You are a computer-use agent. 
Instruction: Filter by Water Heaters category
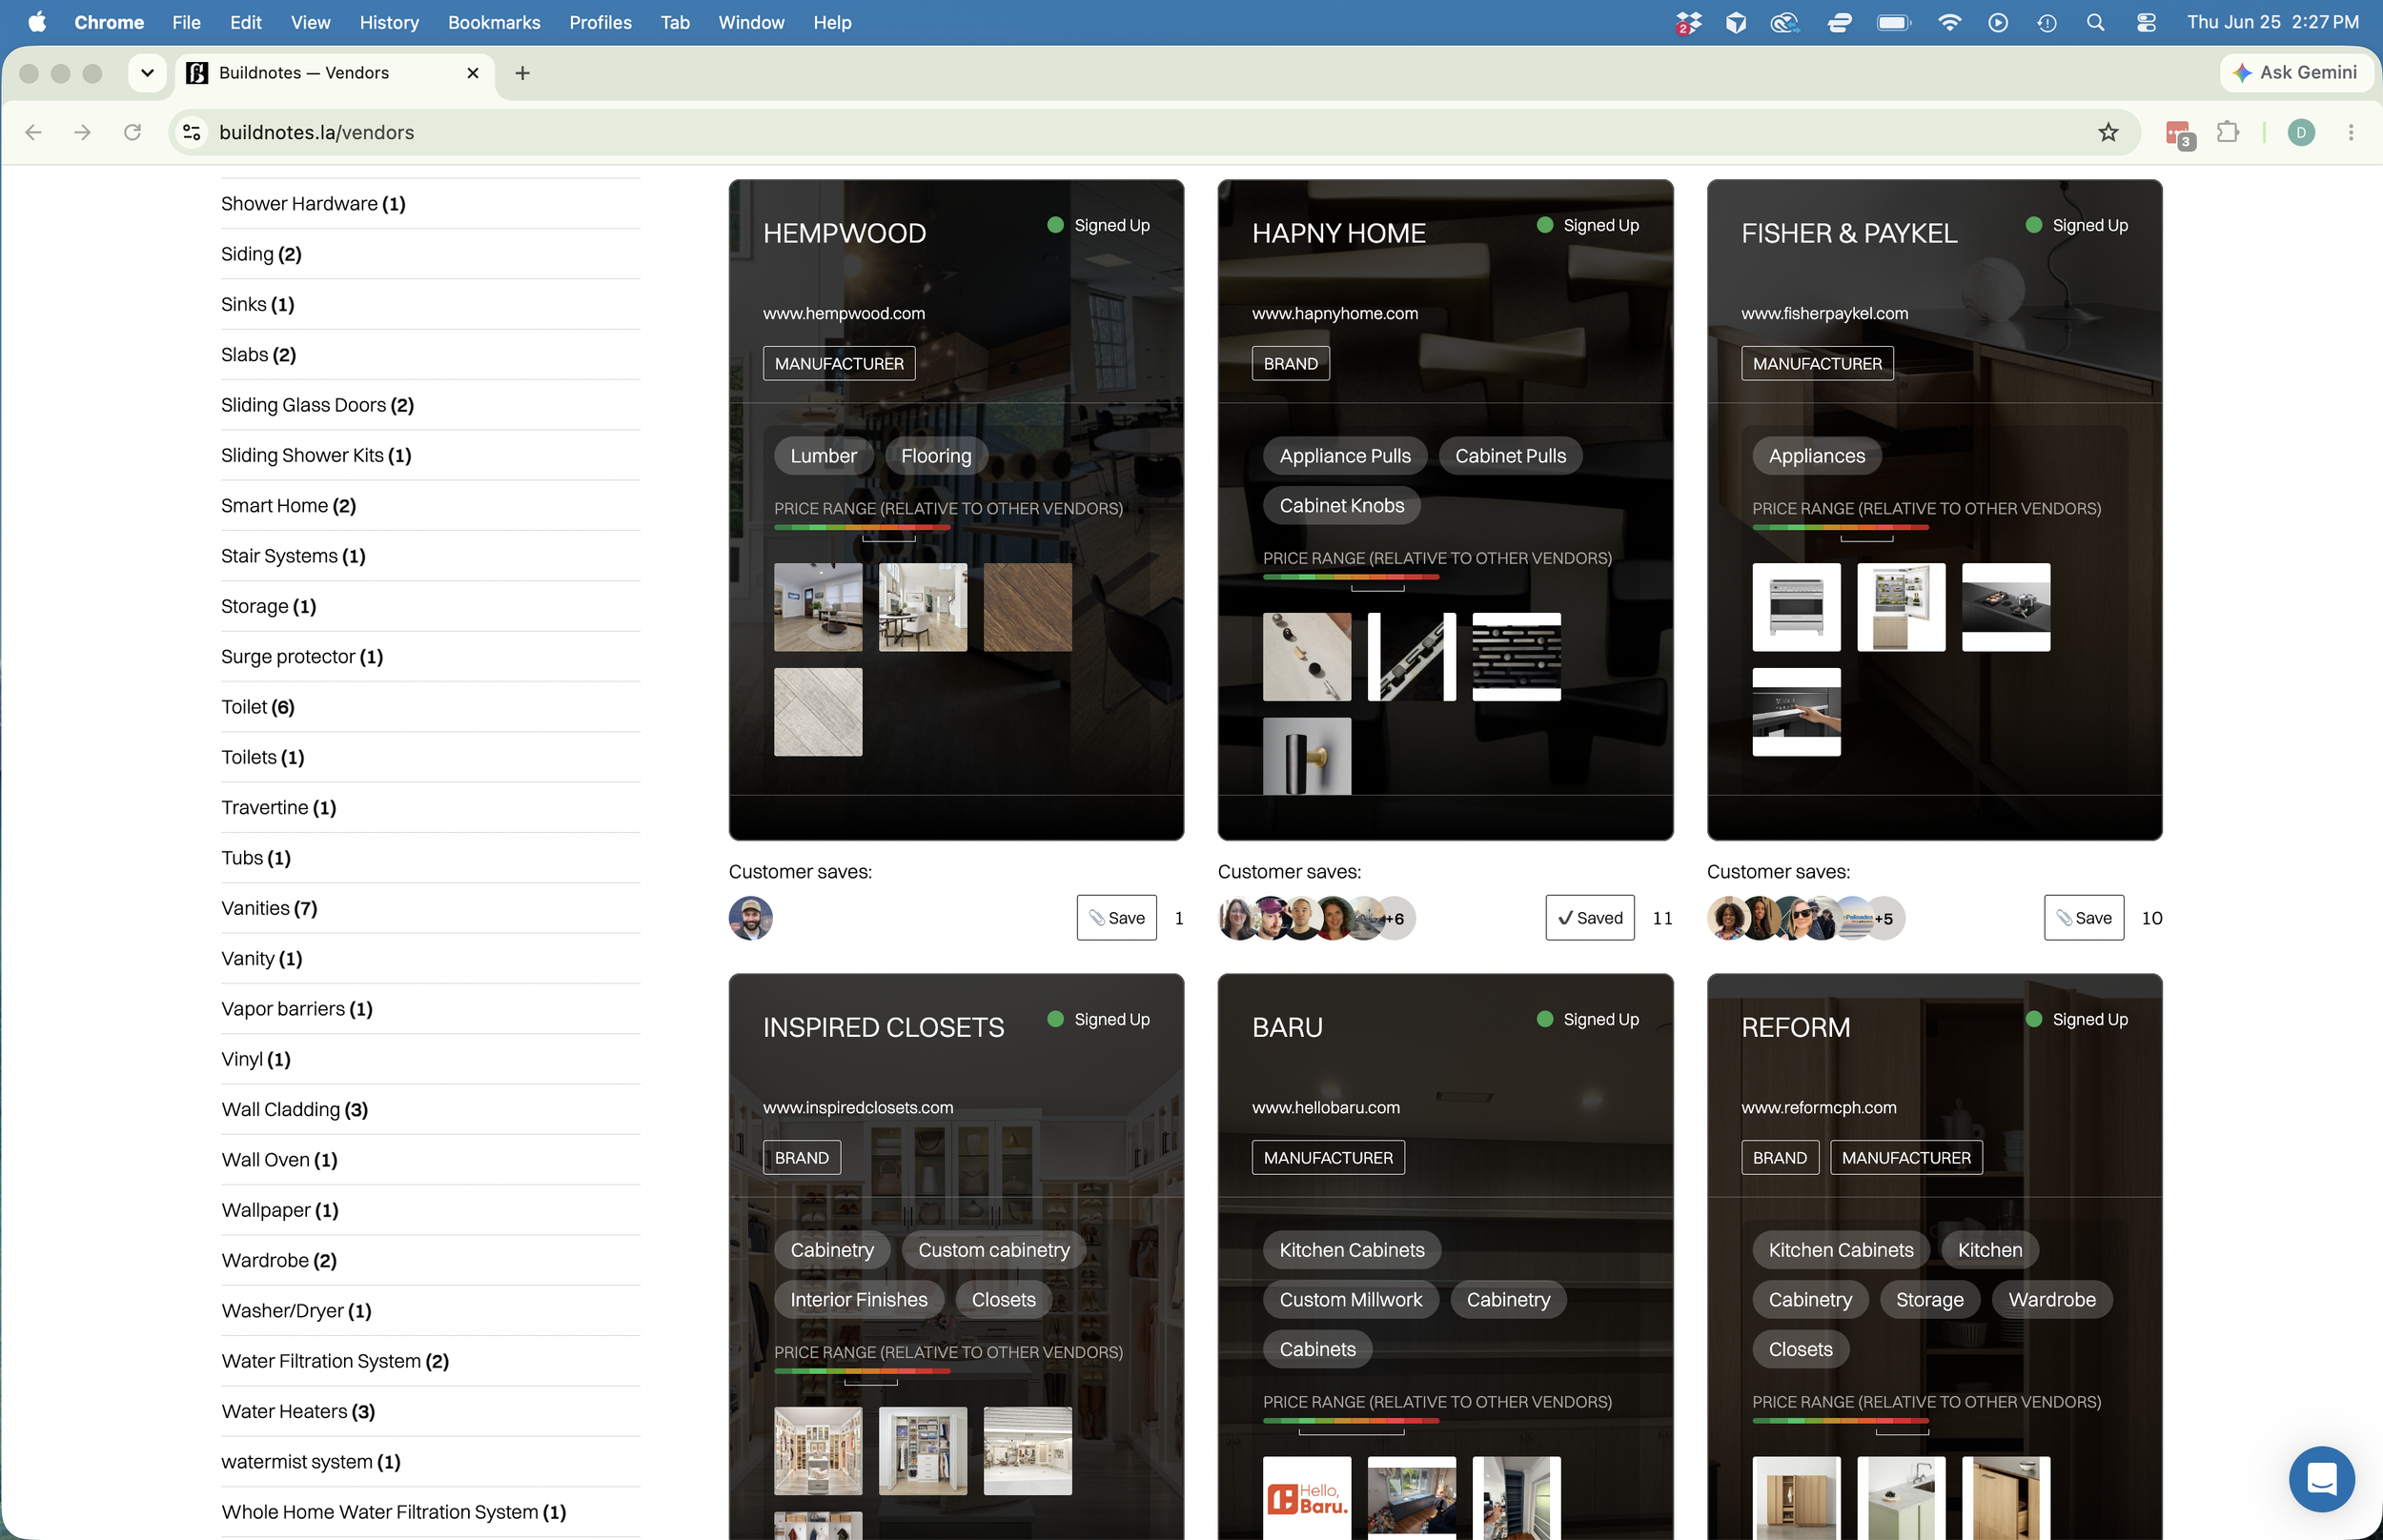[x=298, y=1411]
